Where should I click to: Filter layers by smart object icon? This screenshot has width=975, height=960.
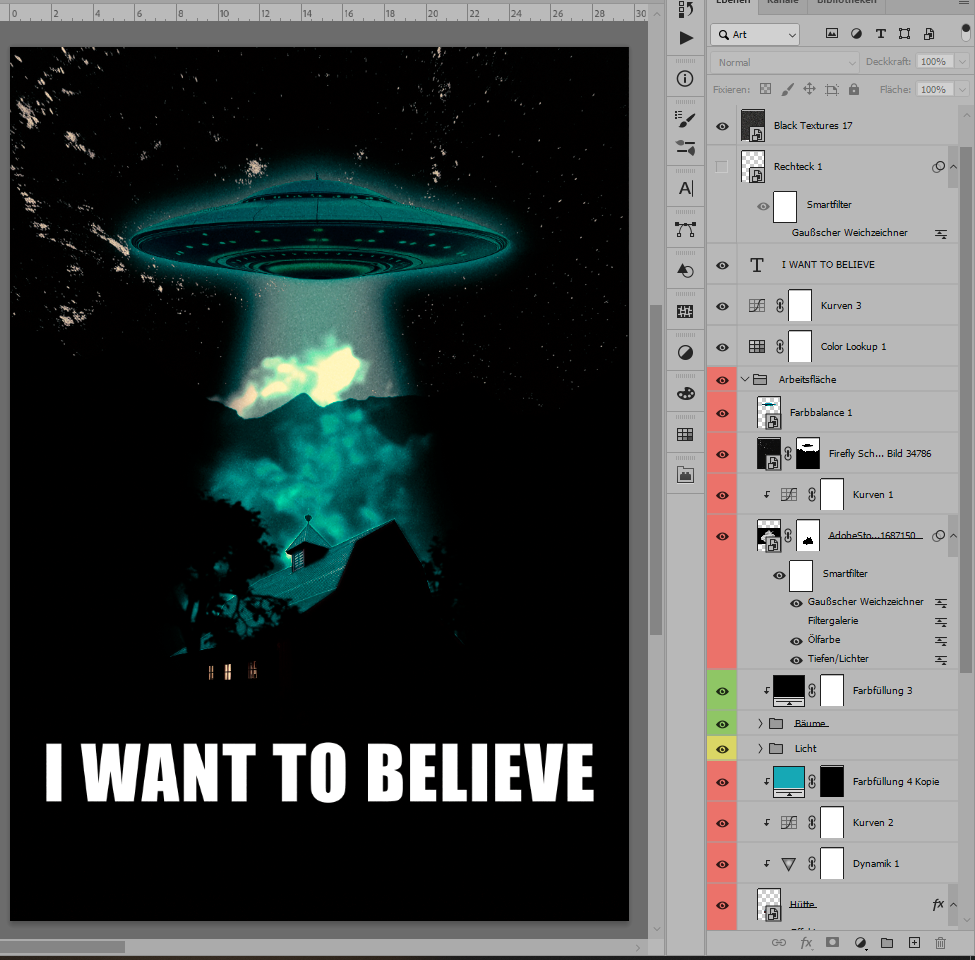[929, 34]
